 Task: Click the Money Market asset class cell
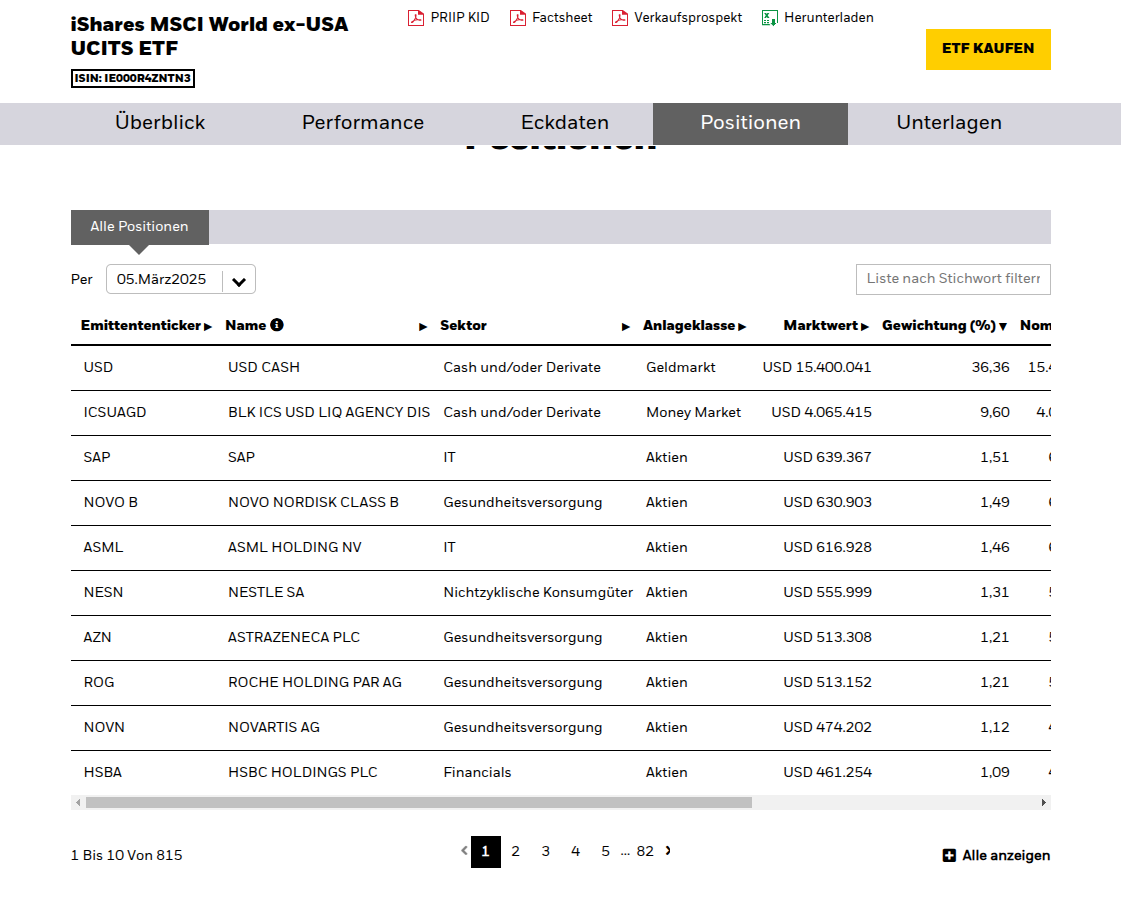(693, 412)
